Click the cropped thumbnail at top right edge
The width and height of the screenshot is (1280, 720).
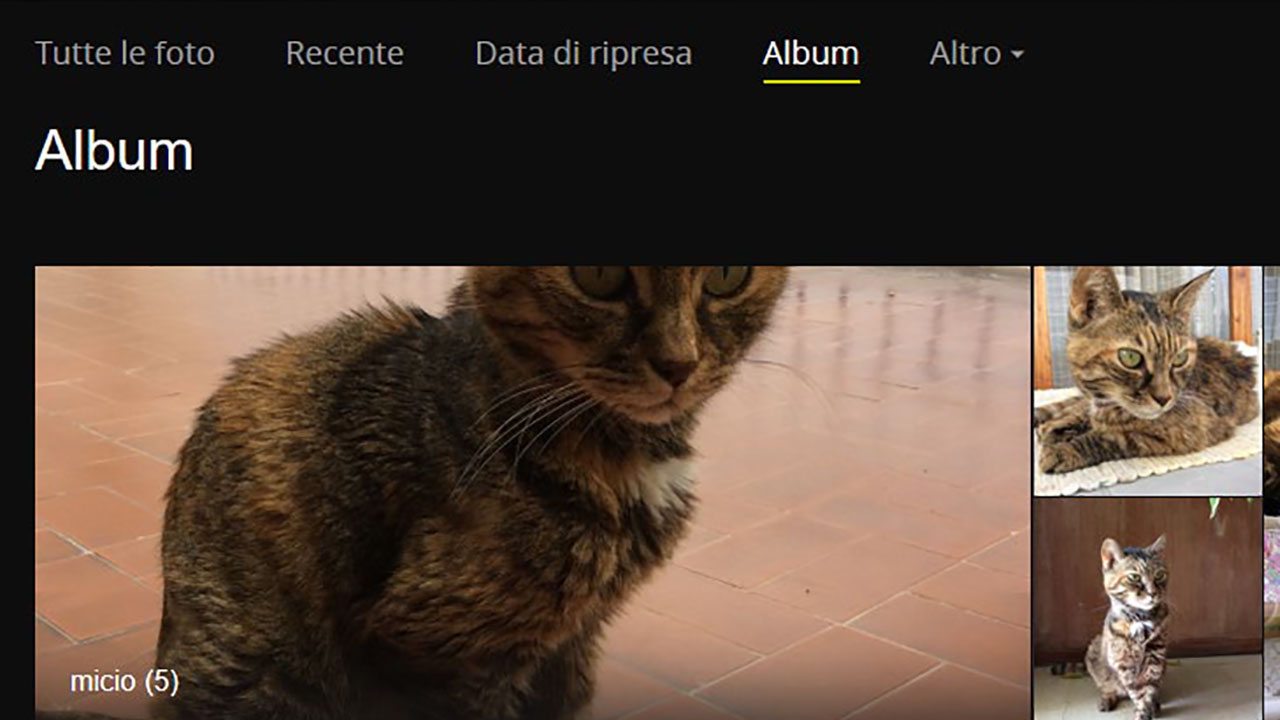1272,380
